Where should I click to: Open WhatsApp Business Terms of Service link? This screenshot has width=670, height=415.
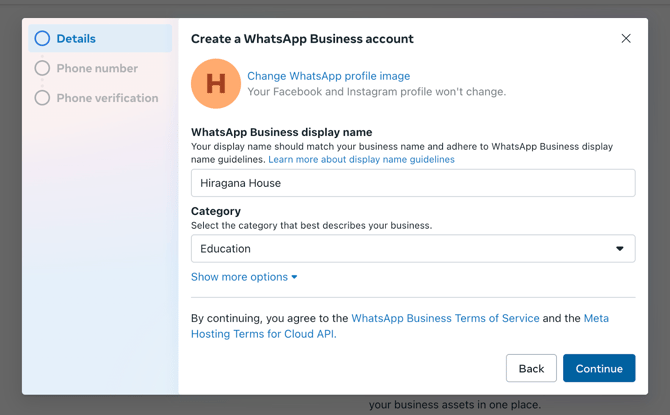[445, 318]
